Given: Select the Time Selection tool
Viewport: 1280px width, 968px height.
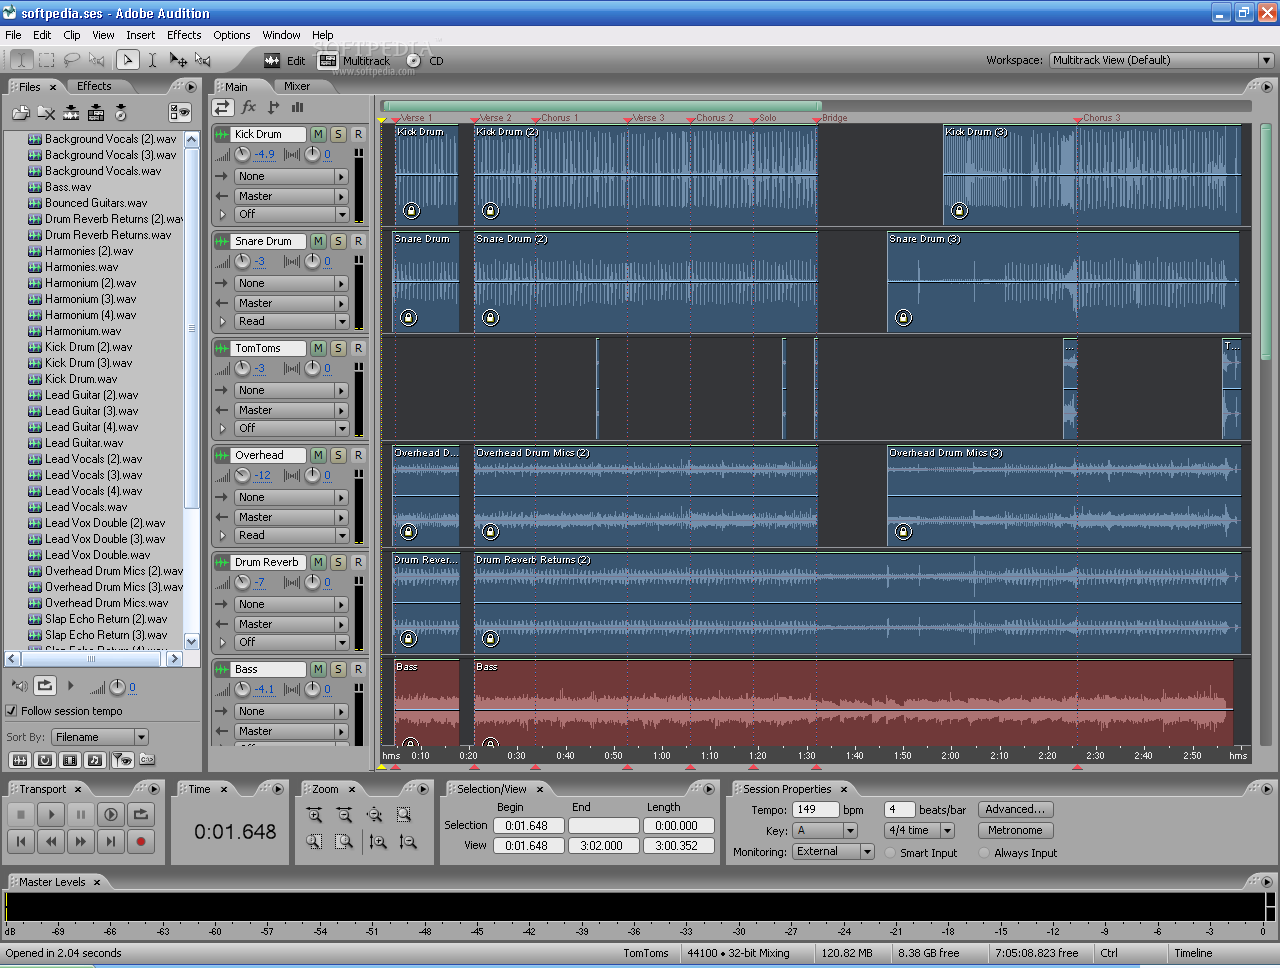Looking at the screenshot, I should pyautogui.click(x=152, y=60).
